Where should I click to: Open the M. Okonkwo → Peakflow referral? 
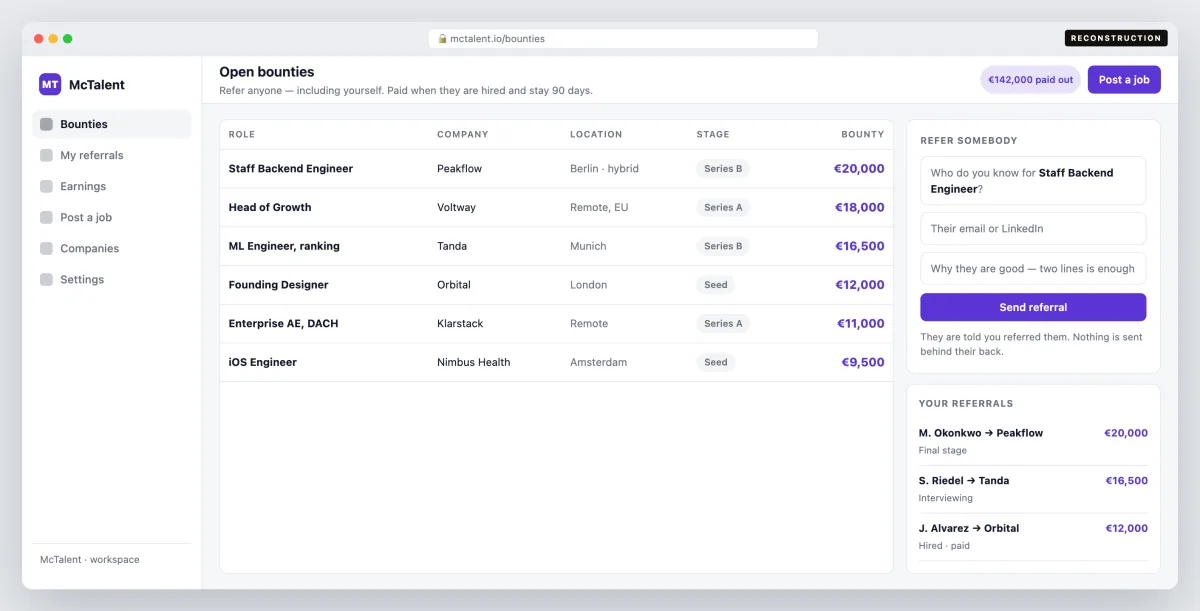[x=1033, y=441]
